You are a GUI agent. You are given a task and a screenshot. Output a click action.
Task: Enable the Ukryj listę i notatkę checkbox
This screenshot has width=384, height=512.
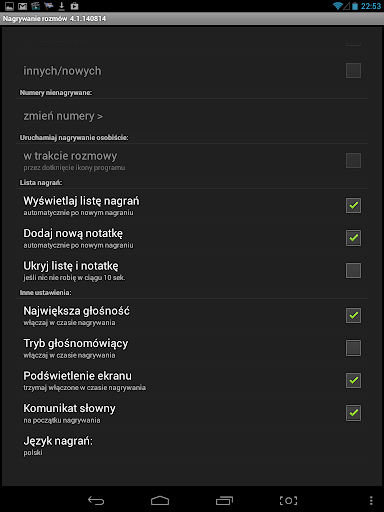click(353, 270)
